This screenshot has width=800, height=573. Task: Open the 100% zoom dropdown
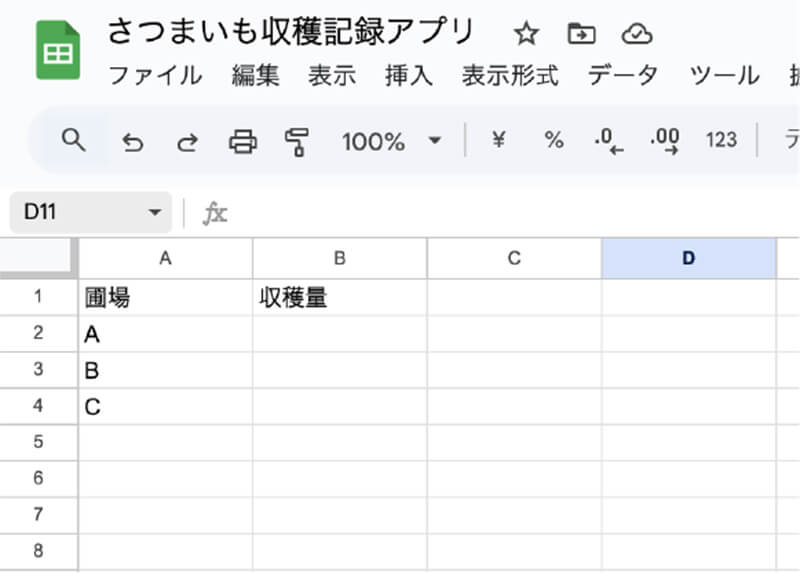pyautogui.click(x=390, y=141)
